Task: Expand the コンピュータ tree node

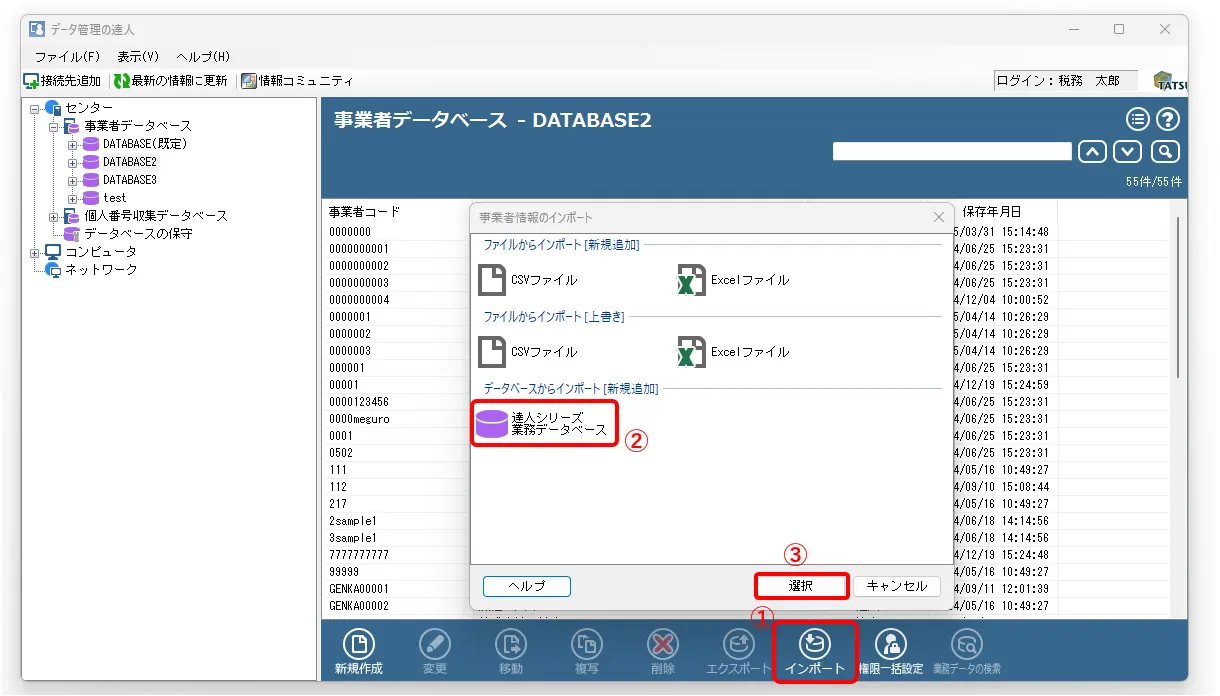Action: [x=34, y=252]
